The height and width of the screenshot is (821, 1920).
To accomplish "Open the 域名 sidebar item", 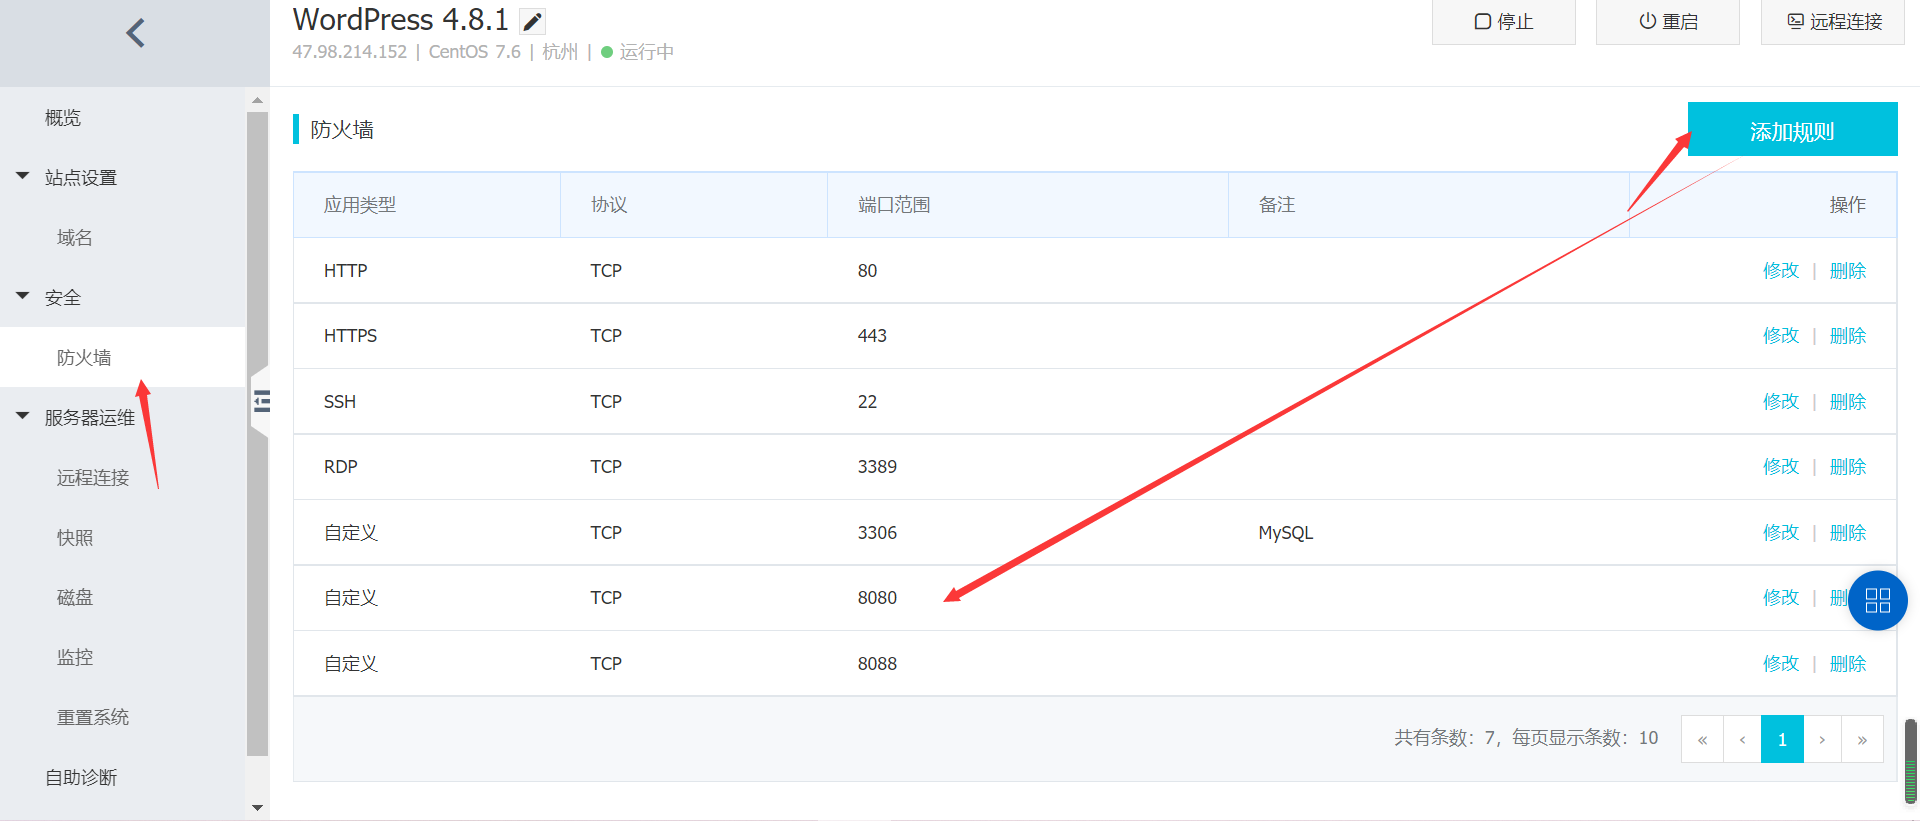I will pos(75,238).
